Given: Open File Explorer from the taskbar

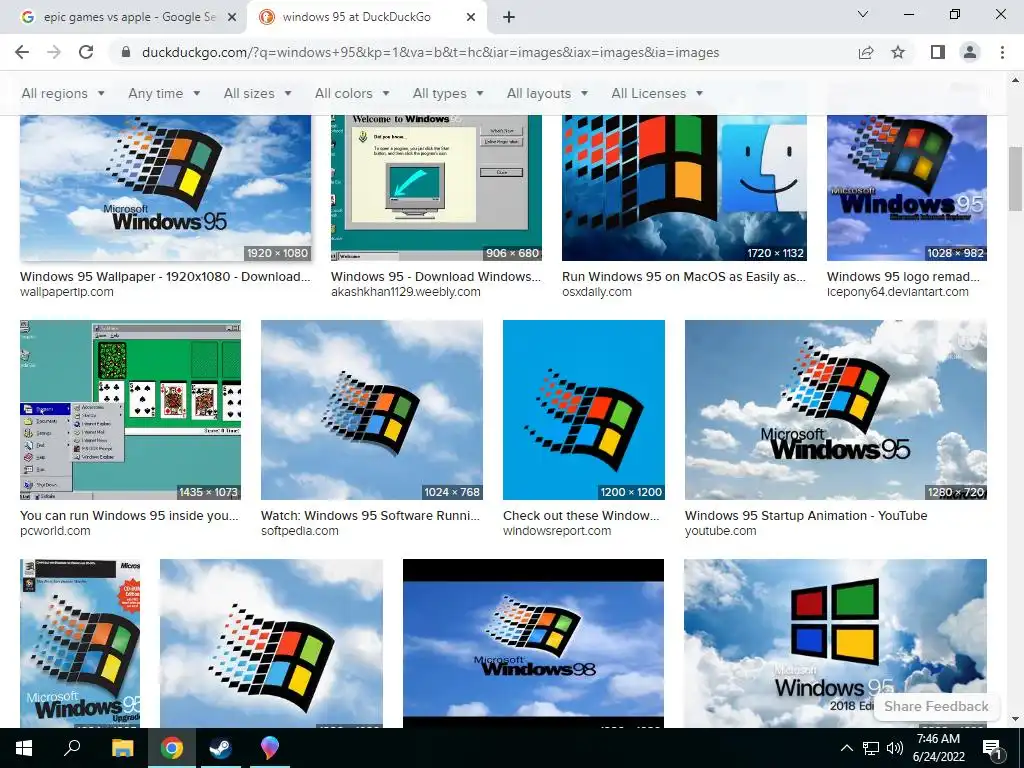Looking at the screenshot, I should pos(122,748).
